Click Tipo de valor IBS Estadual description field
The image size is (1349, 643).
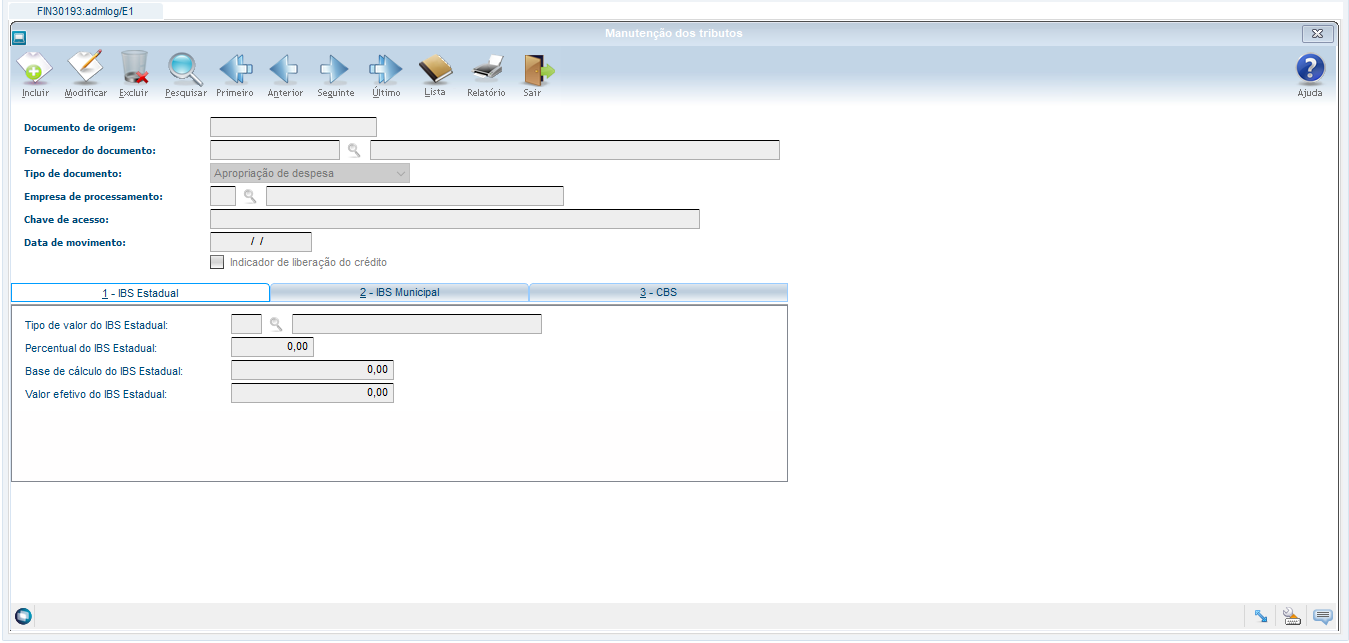(x=417, y=324)
